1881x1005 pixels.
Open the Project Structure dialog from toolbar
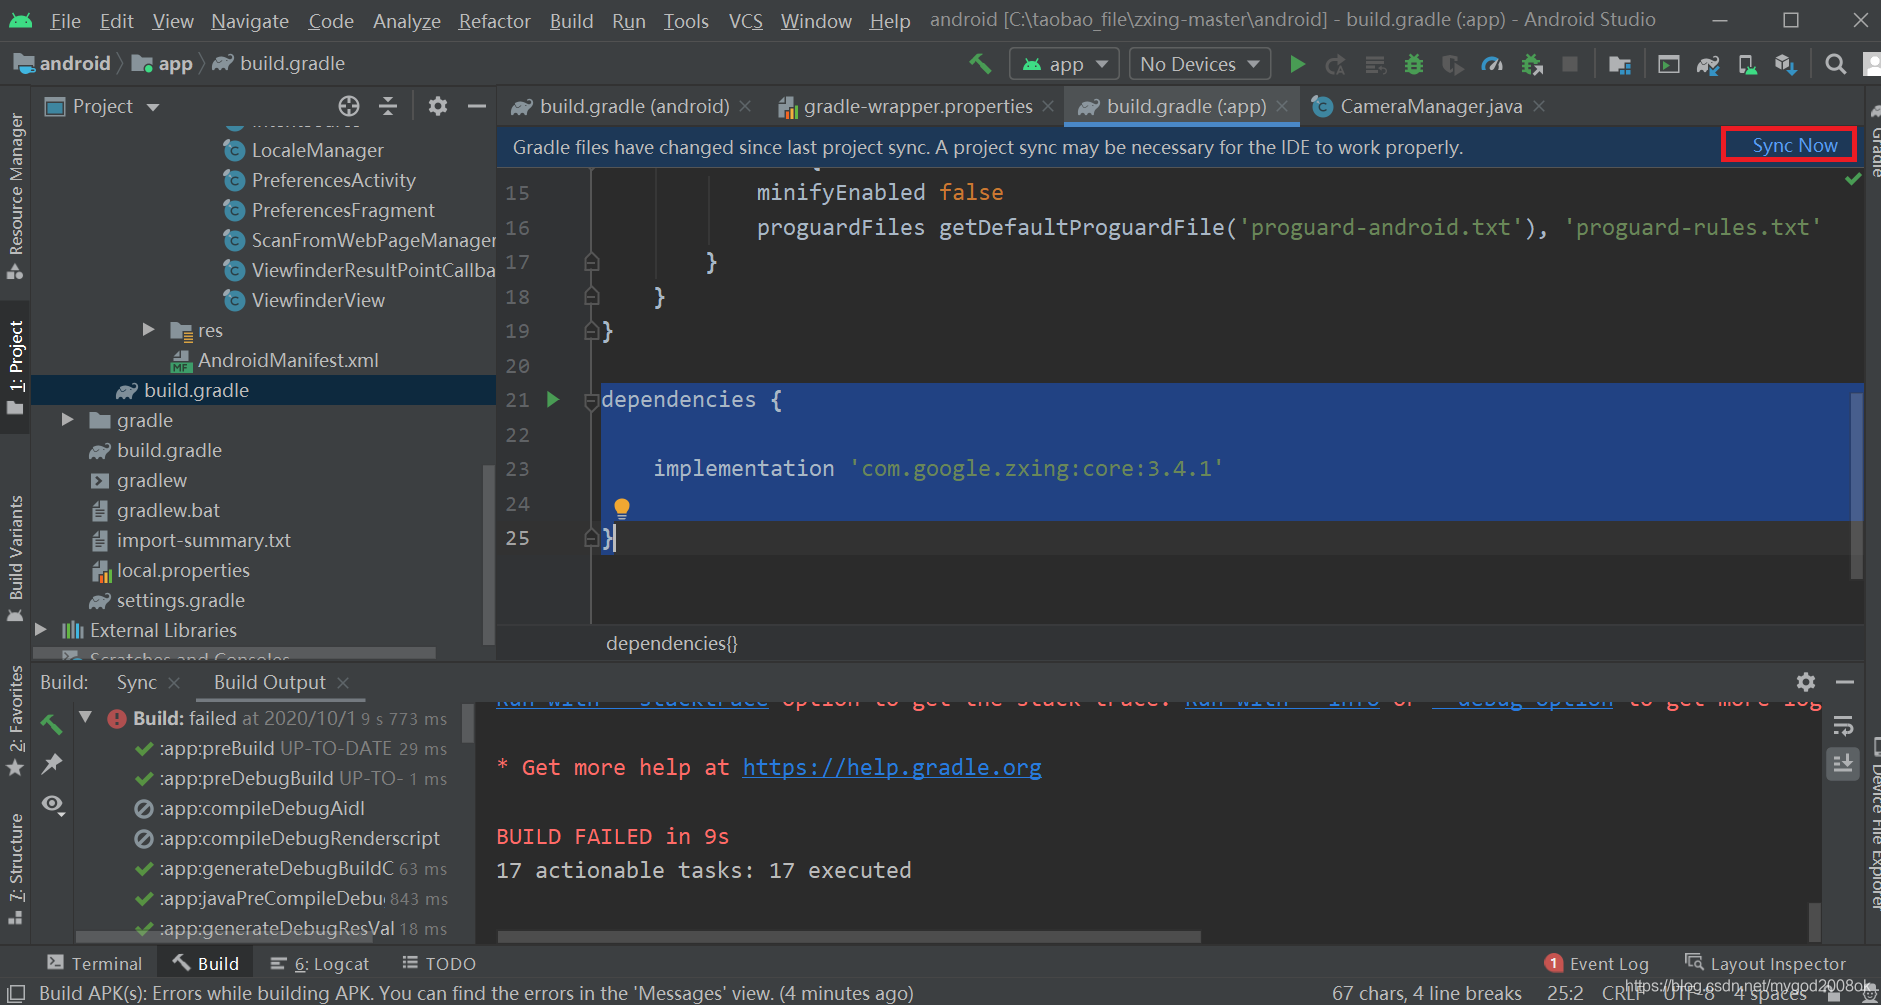1620,63
